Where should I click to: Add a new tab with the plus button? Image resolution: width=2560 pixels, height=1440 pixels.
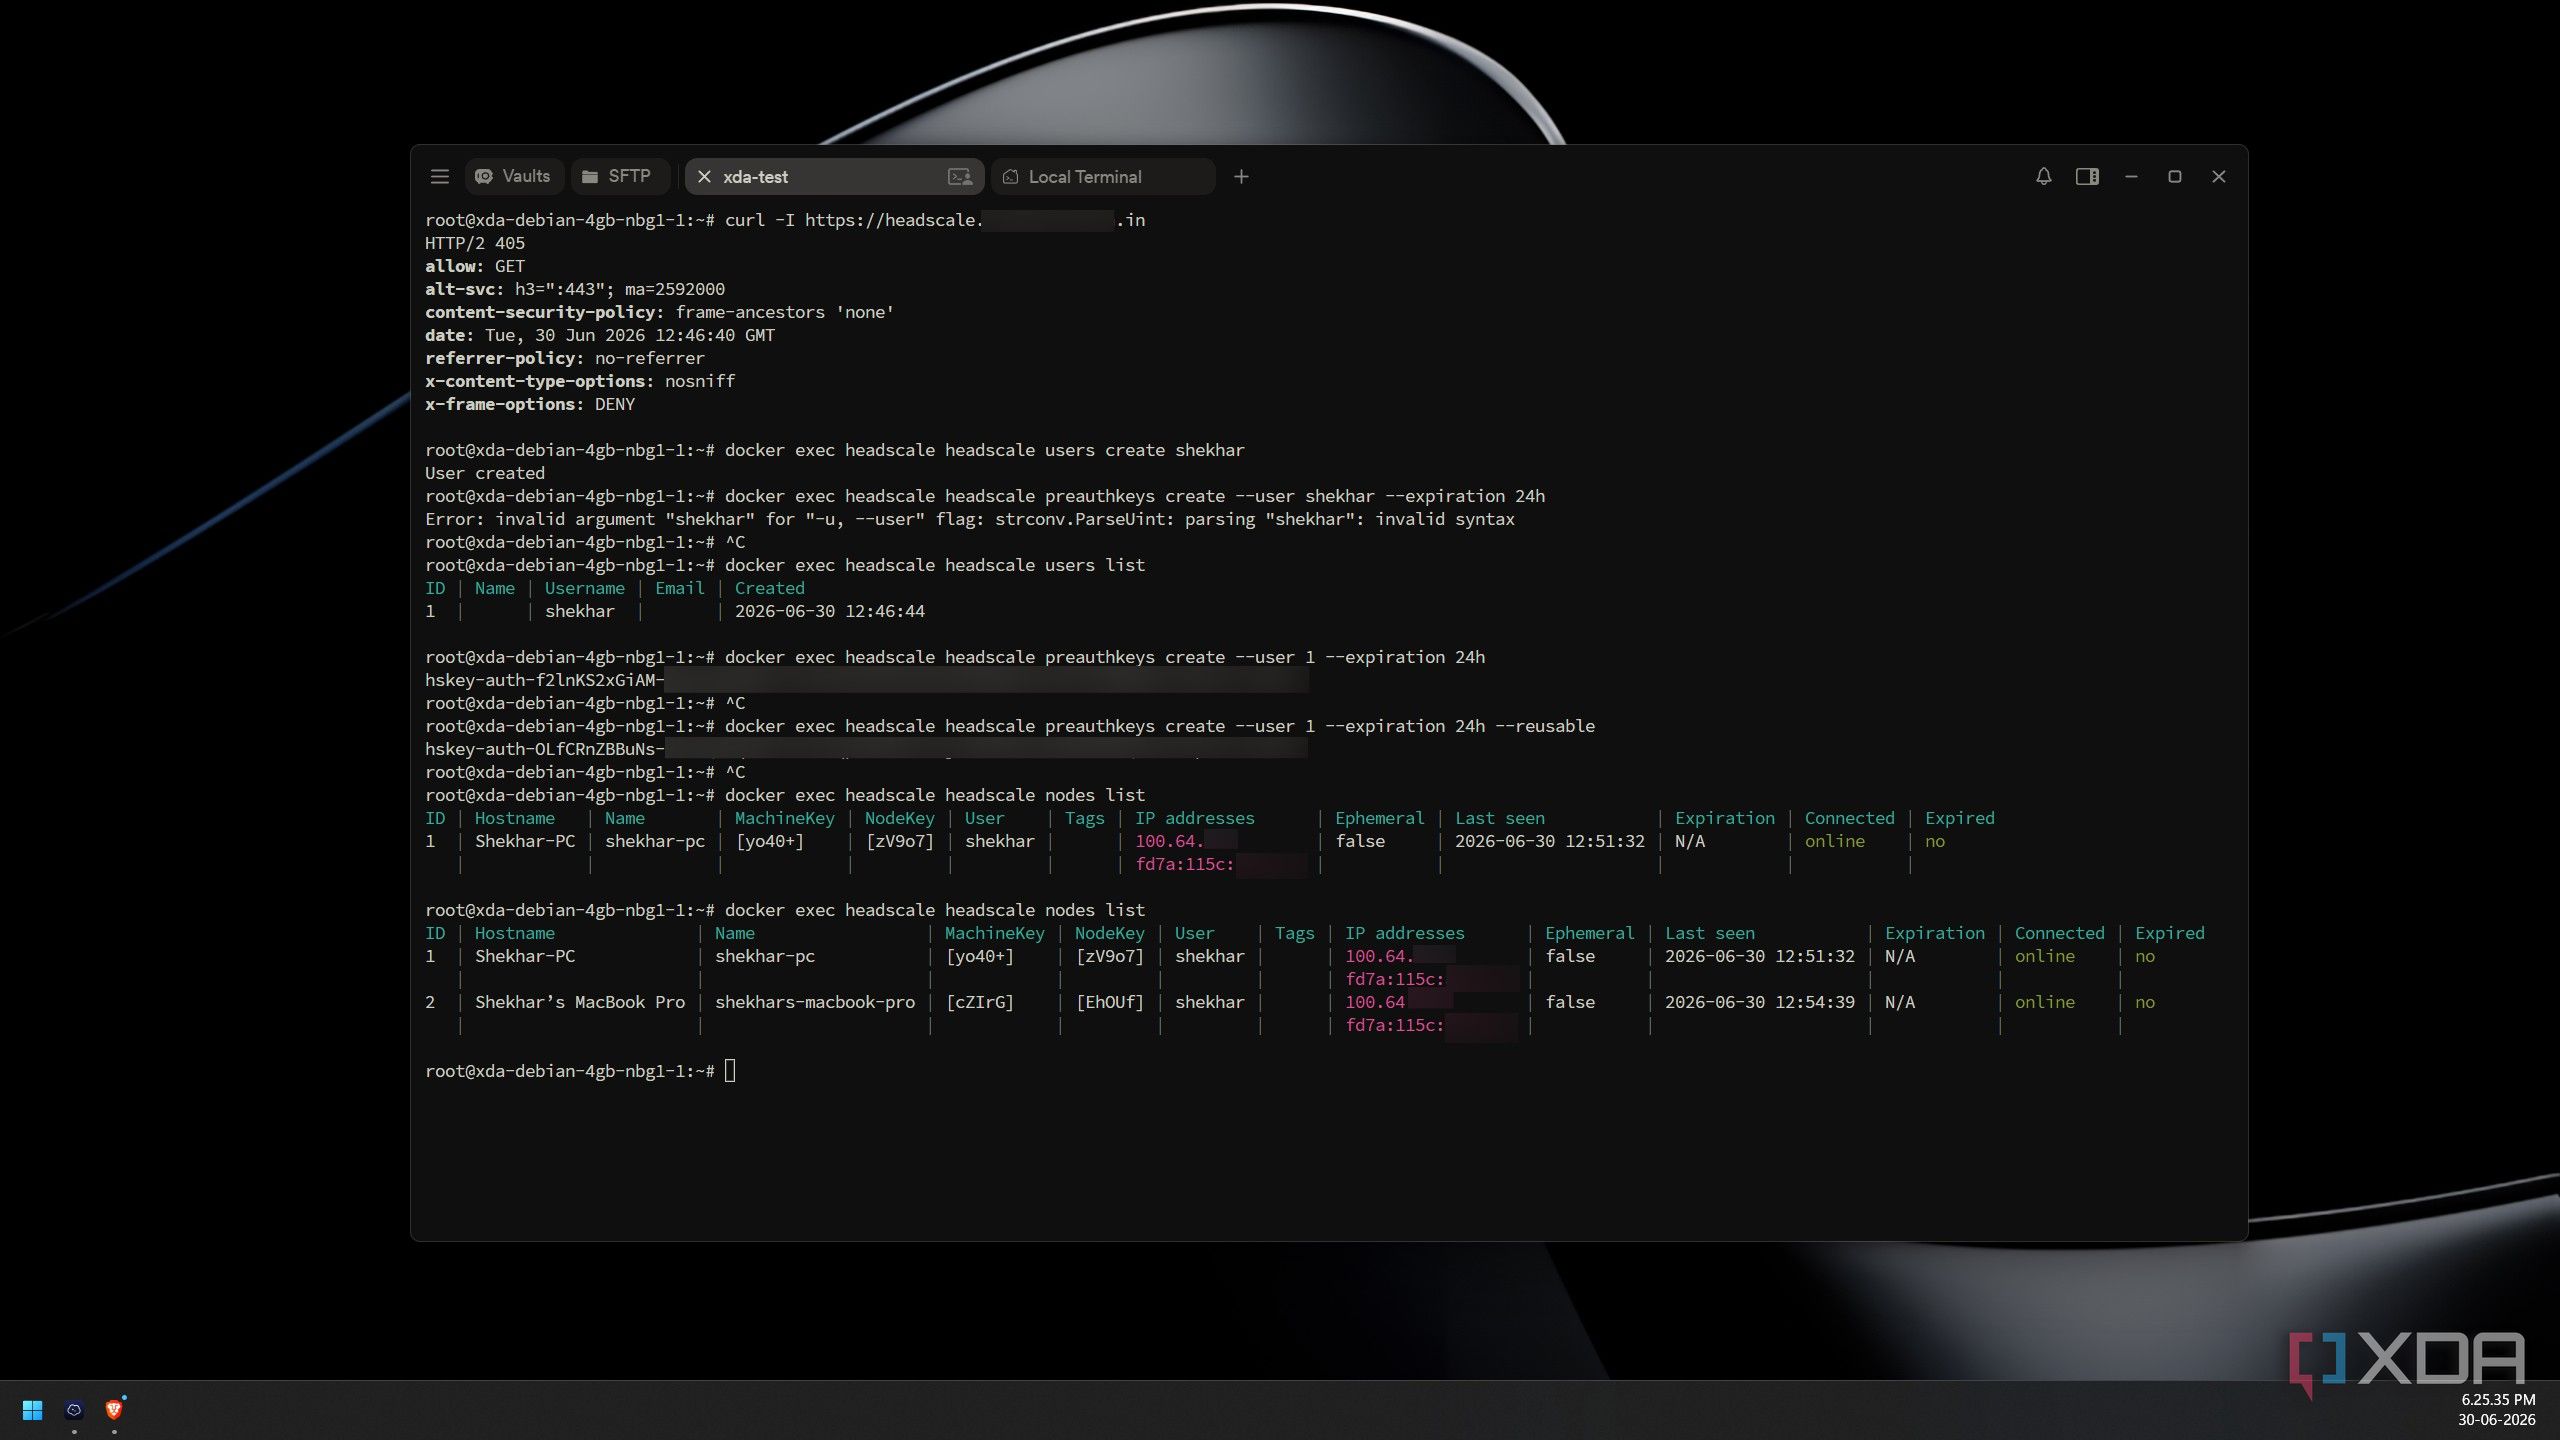(1241, 177)
